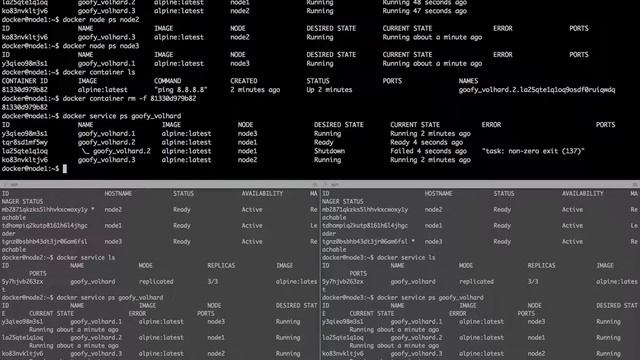Click the 'Shutdown' desired state value
The height and width of the screenshot is (360, 640).
(329, 151)
